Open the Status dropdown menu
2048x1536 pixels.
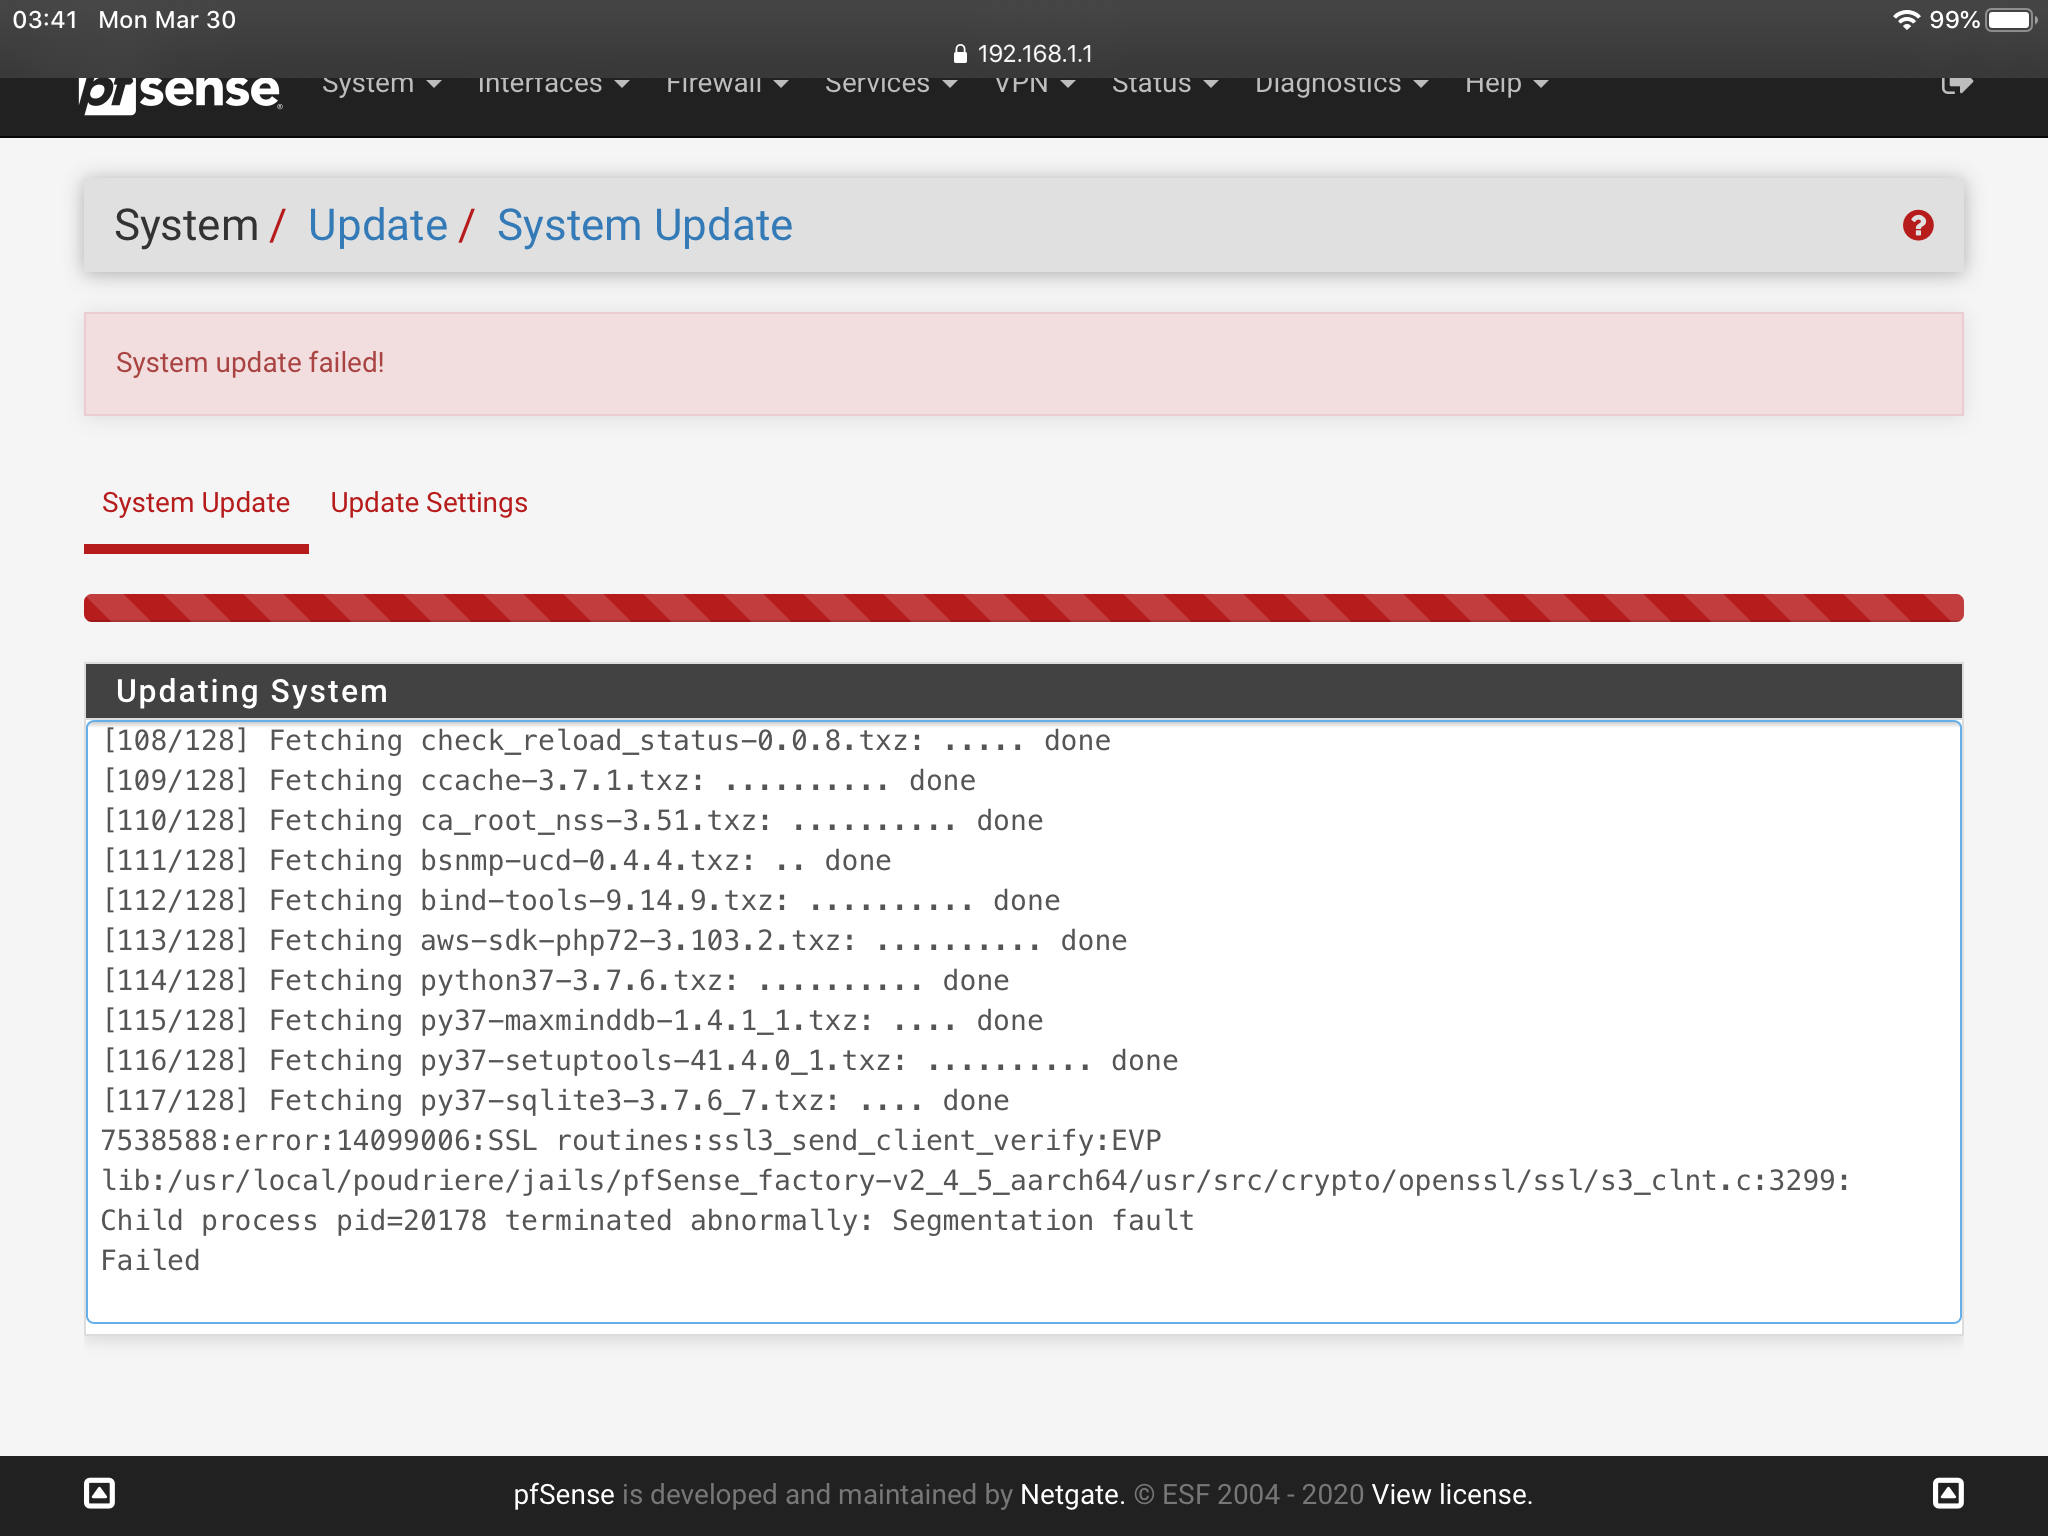pyautogui.click(x=1164, y=86)
